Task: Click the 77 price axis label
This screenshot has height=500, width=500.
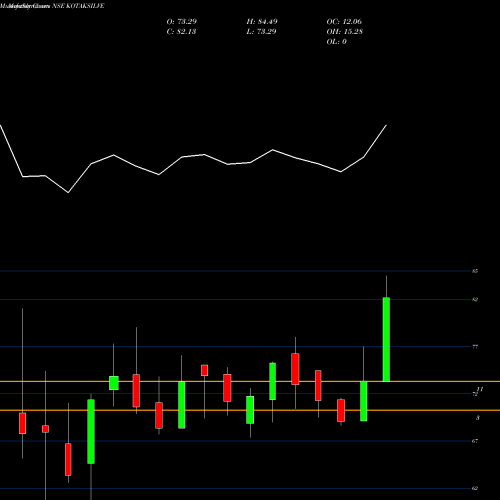Action: pos(475,347)
